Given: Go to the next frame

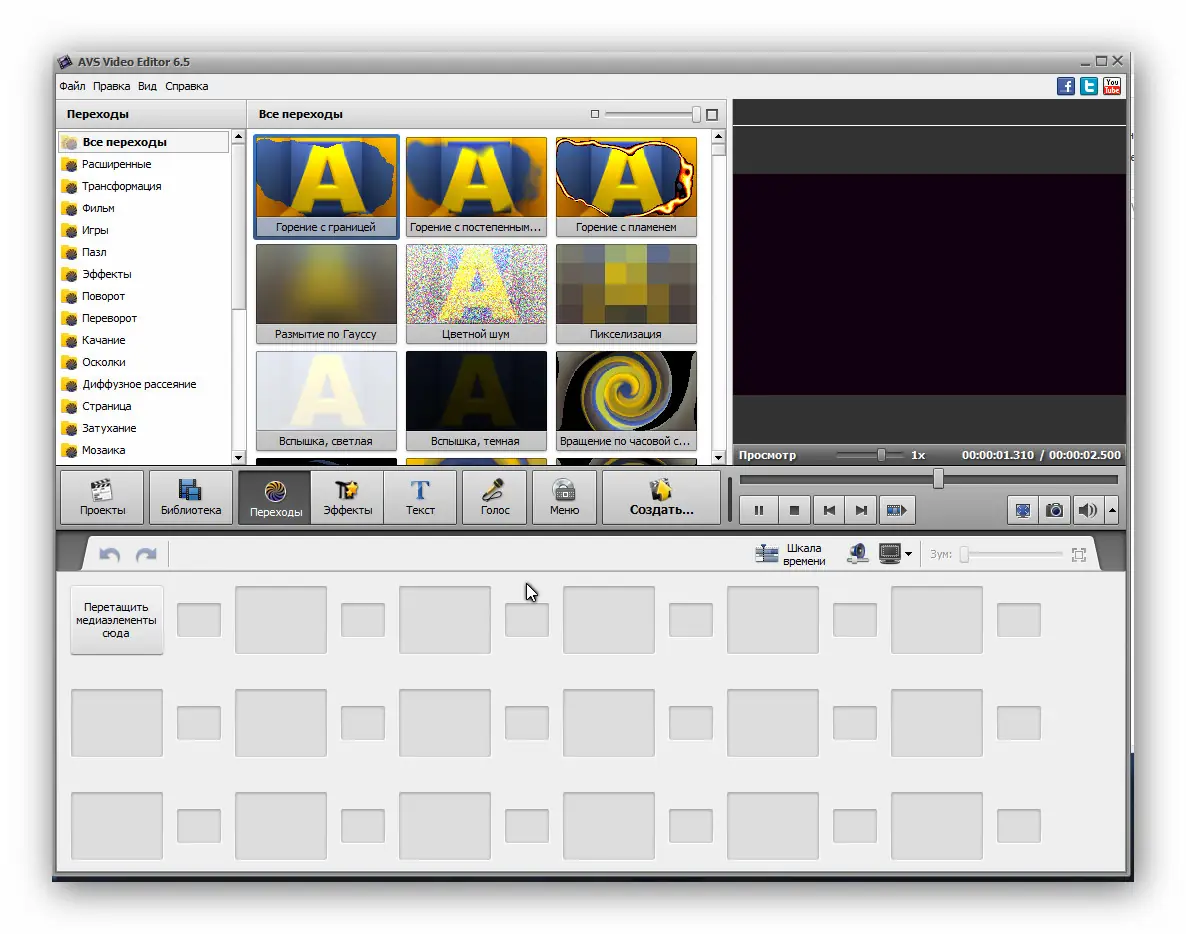Looking at the screenshot, I should [x=861, y=510].
